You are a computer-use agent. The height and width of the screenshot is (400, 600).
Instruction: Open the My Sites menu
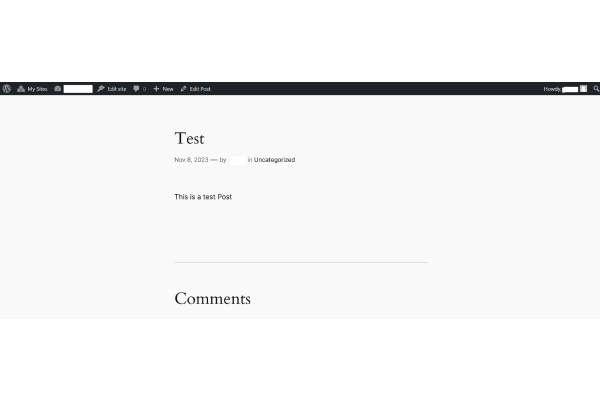click(x=37, y=89)
